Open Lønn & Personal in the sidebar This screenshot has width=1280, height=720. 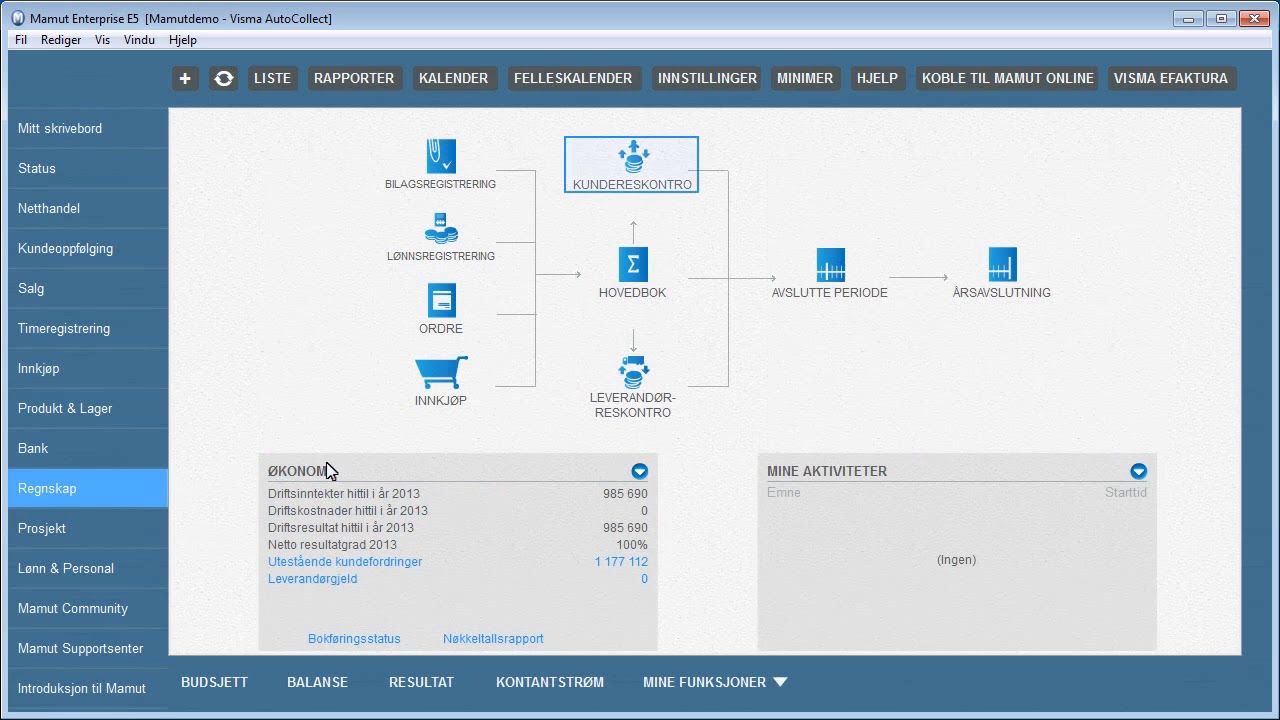[x=88, y=568]
